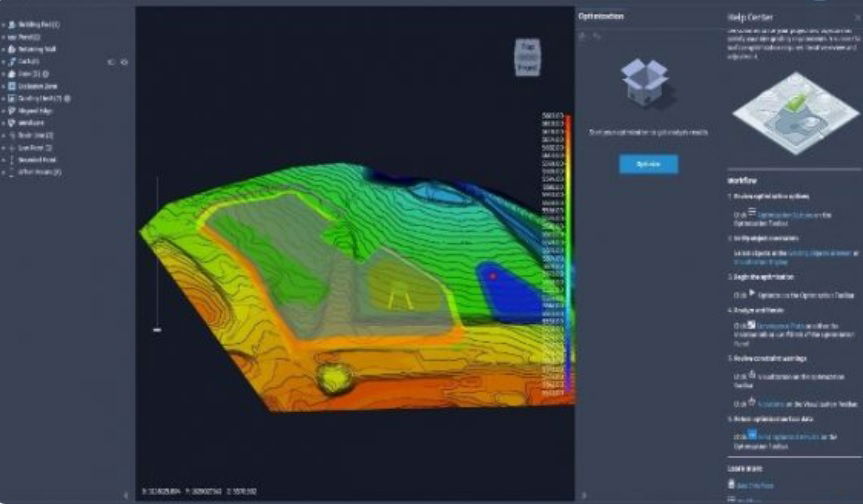Click second toolbar icon under Optimization header
The width and height of the screenshot is (863, 504).
pos(597,36)
